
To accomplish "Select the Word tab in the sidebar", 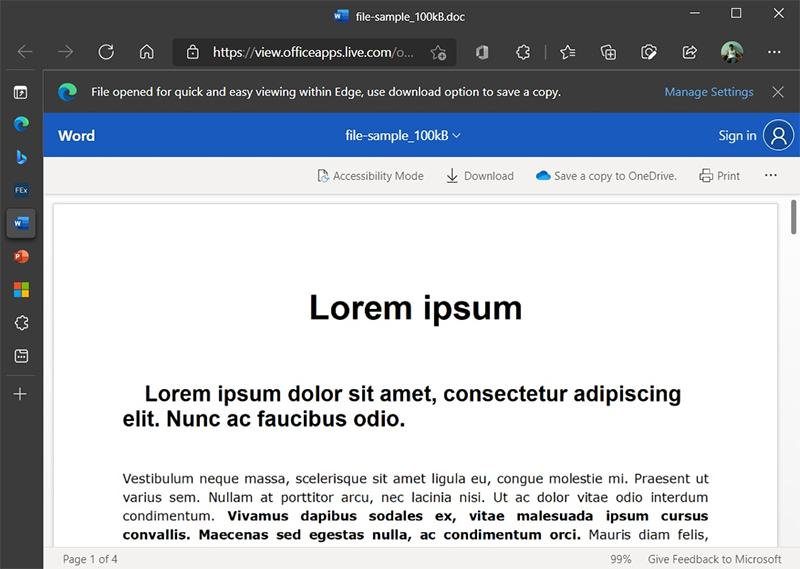I will [21, 224].
